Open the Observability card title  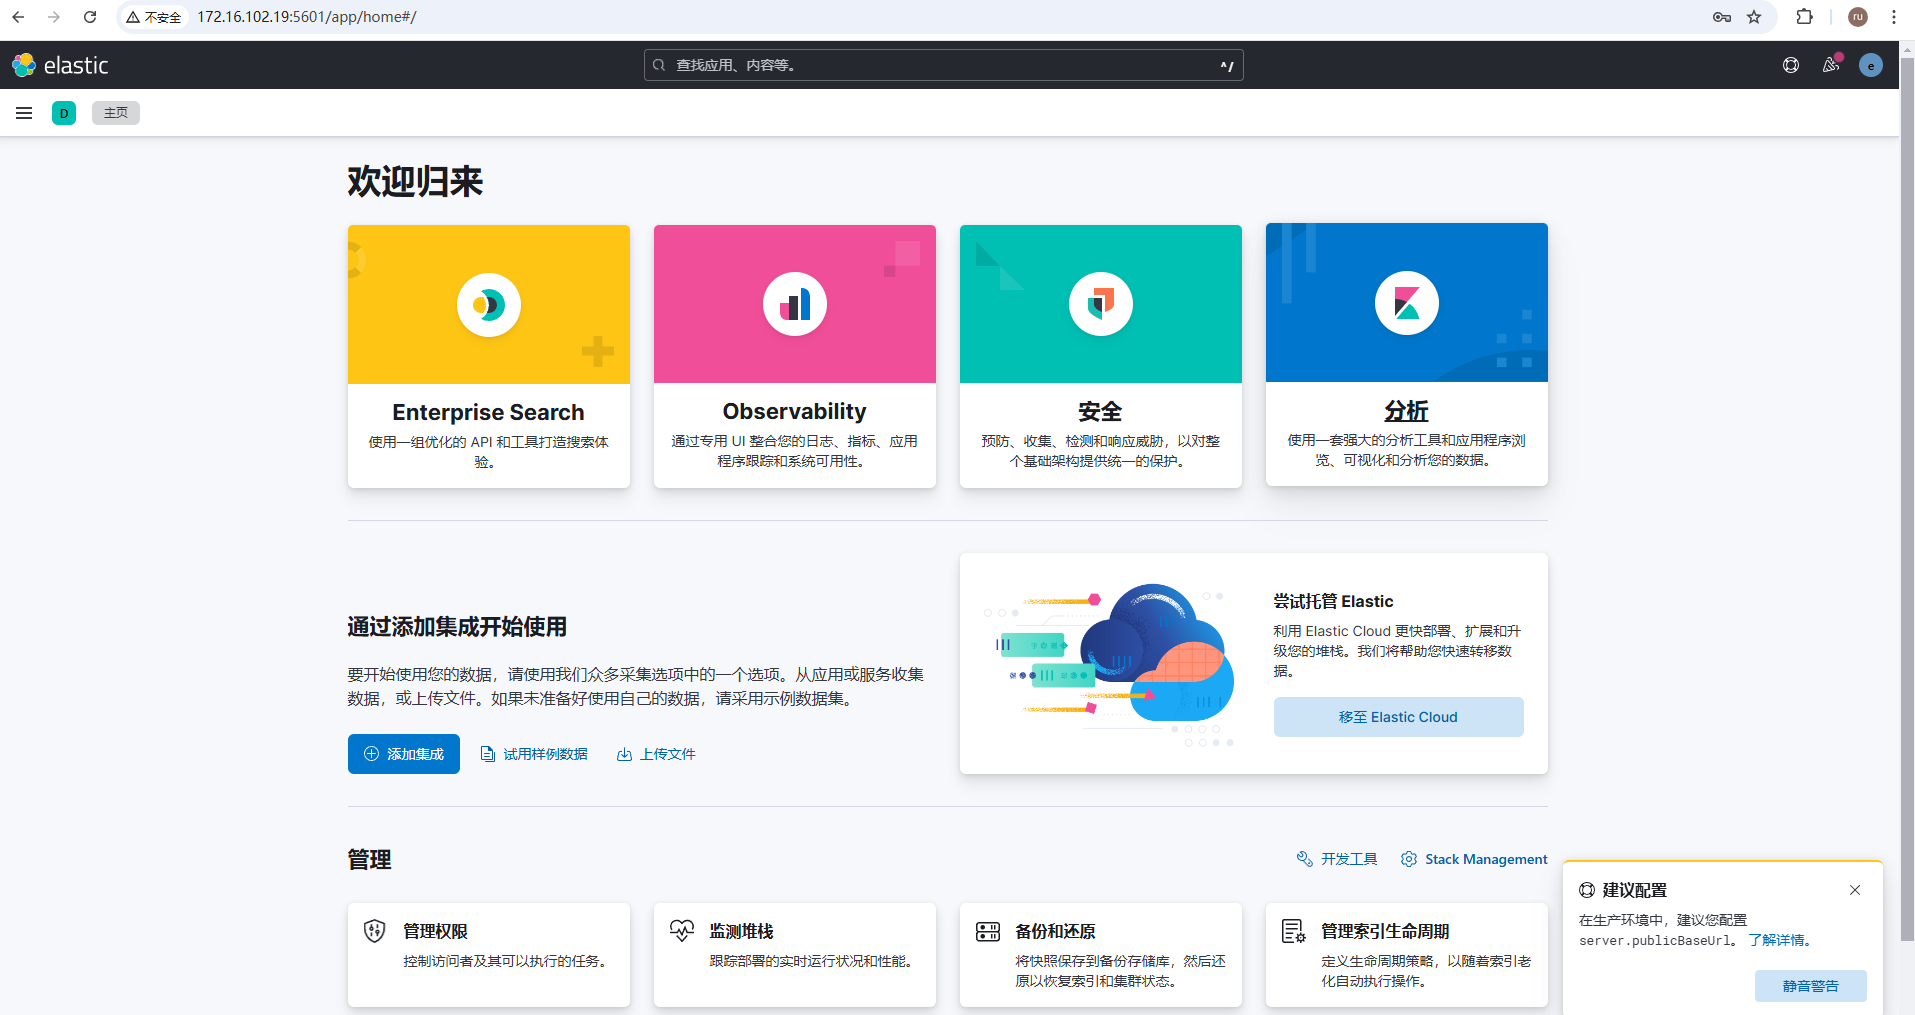[795, 411]
